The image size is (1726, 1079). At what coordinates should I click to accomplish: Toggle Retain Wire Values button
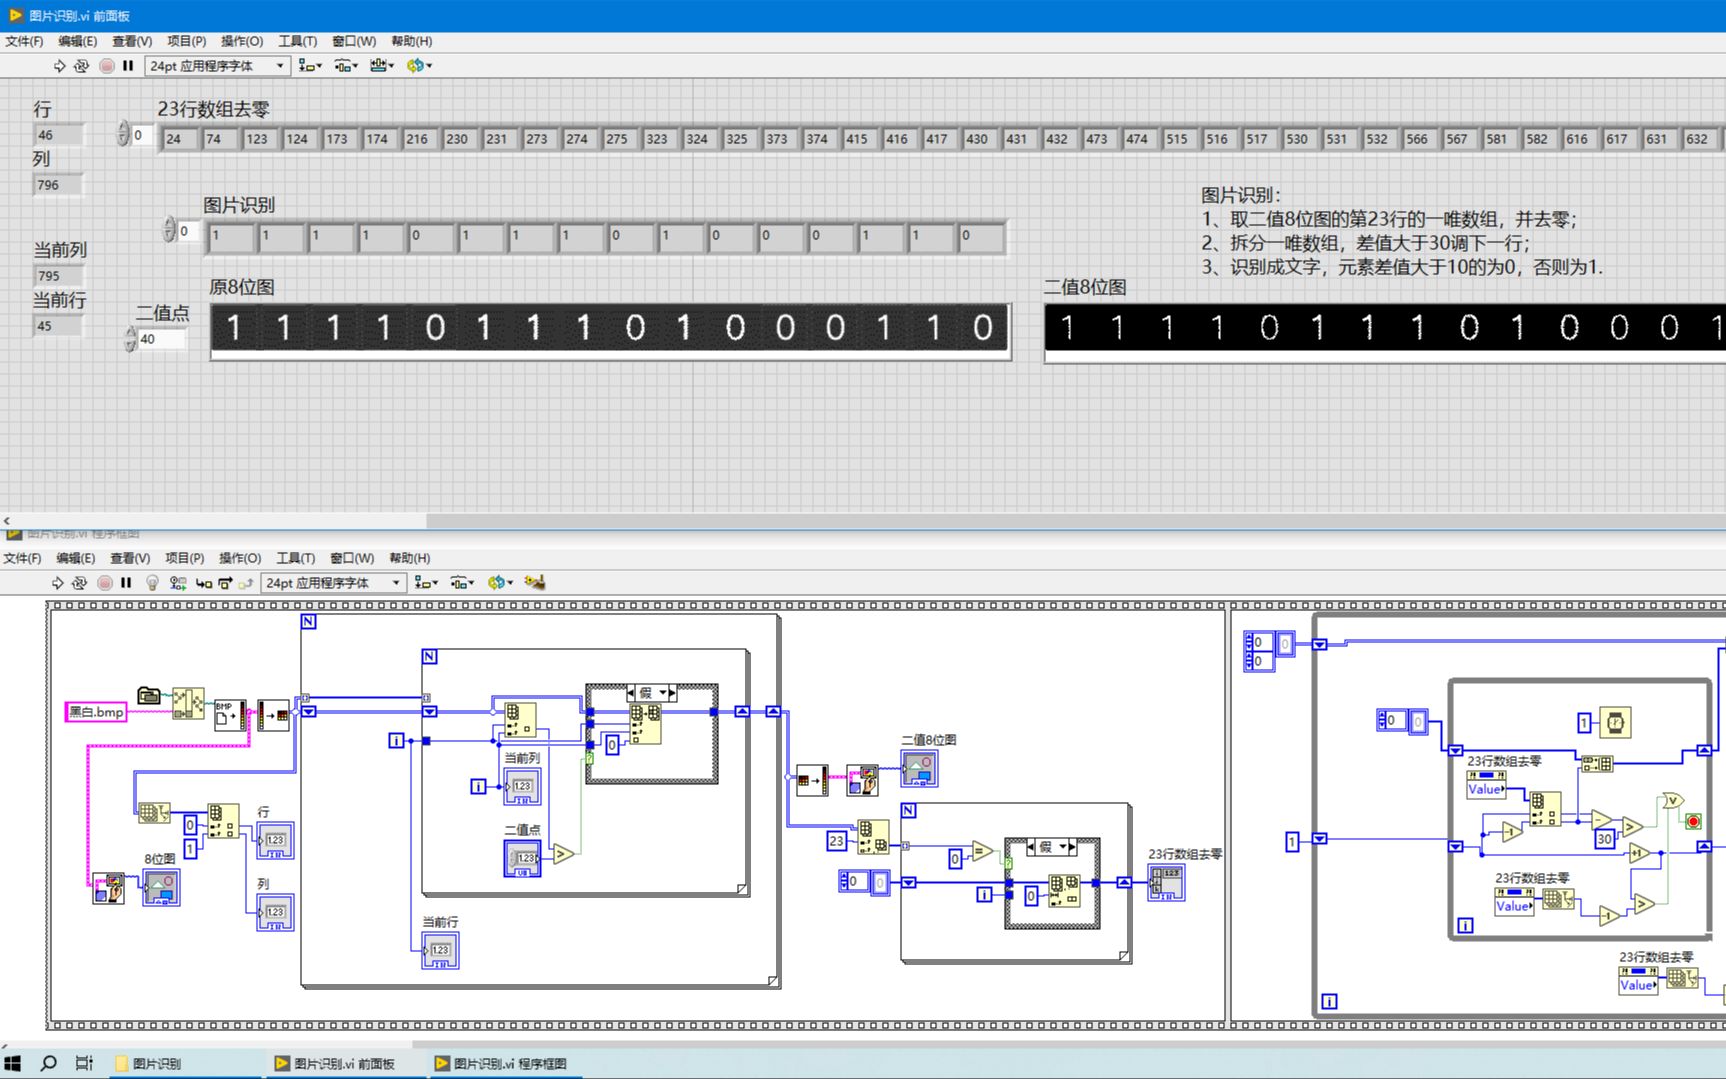coord(178,583)
